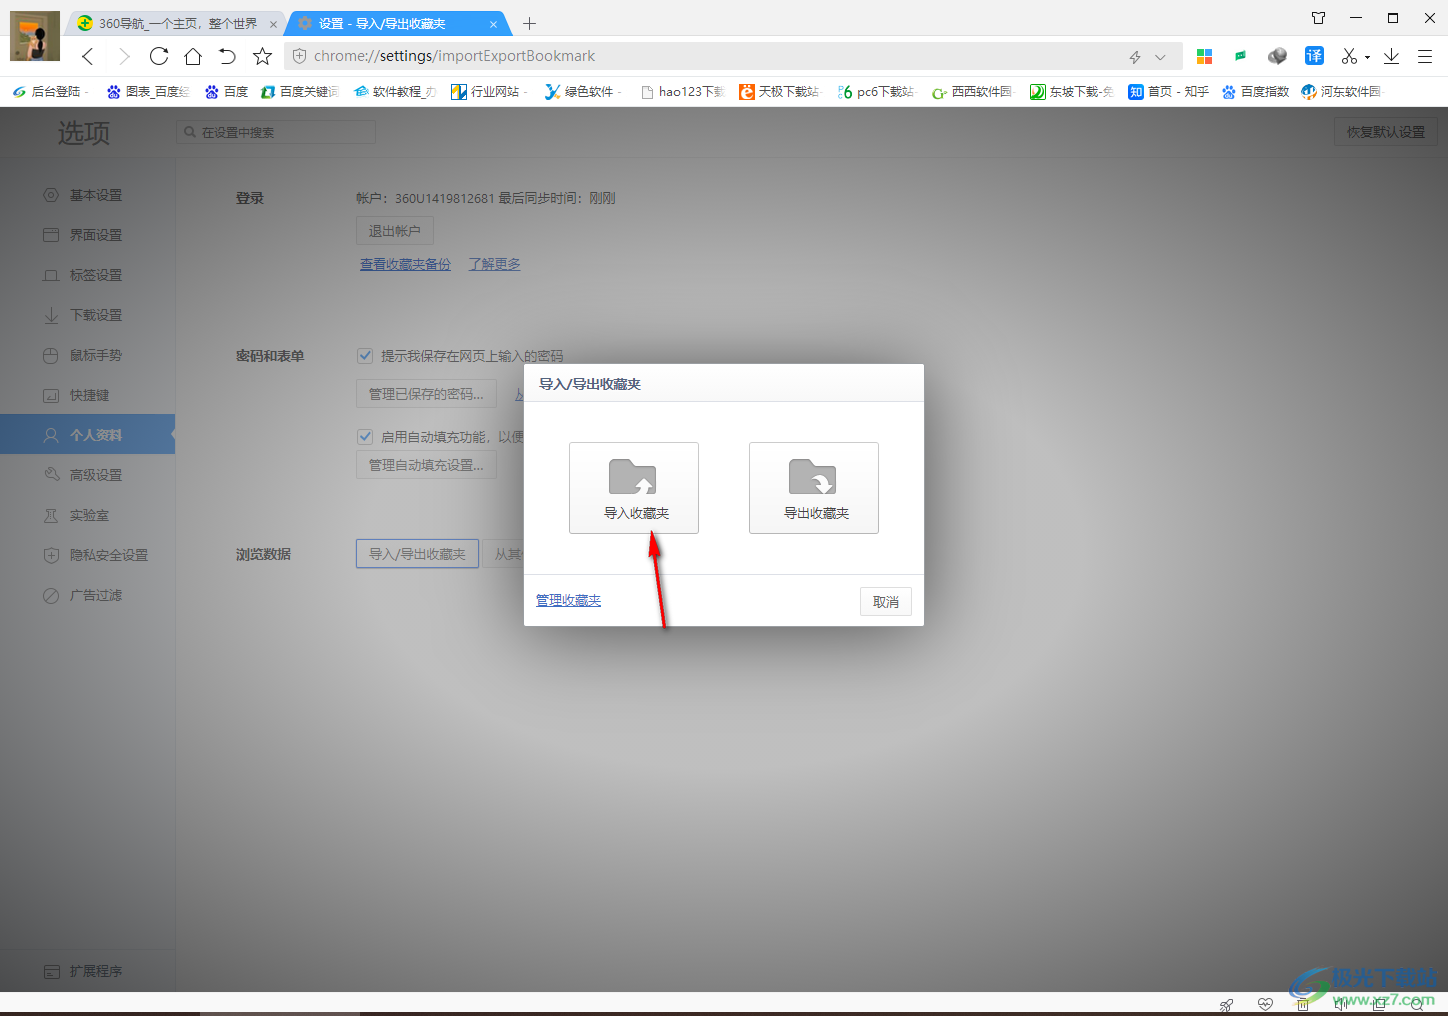Viewport: 1448px width, 1016px height.
Task: Toggle the 启用自动填充功能 checkbox
Action: [365, 436]
